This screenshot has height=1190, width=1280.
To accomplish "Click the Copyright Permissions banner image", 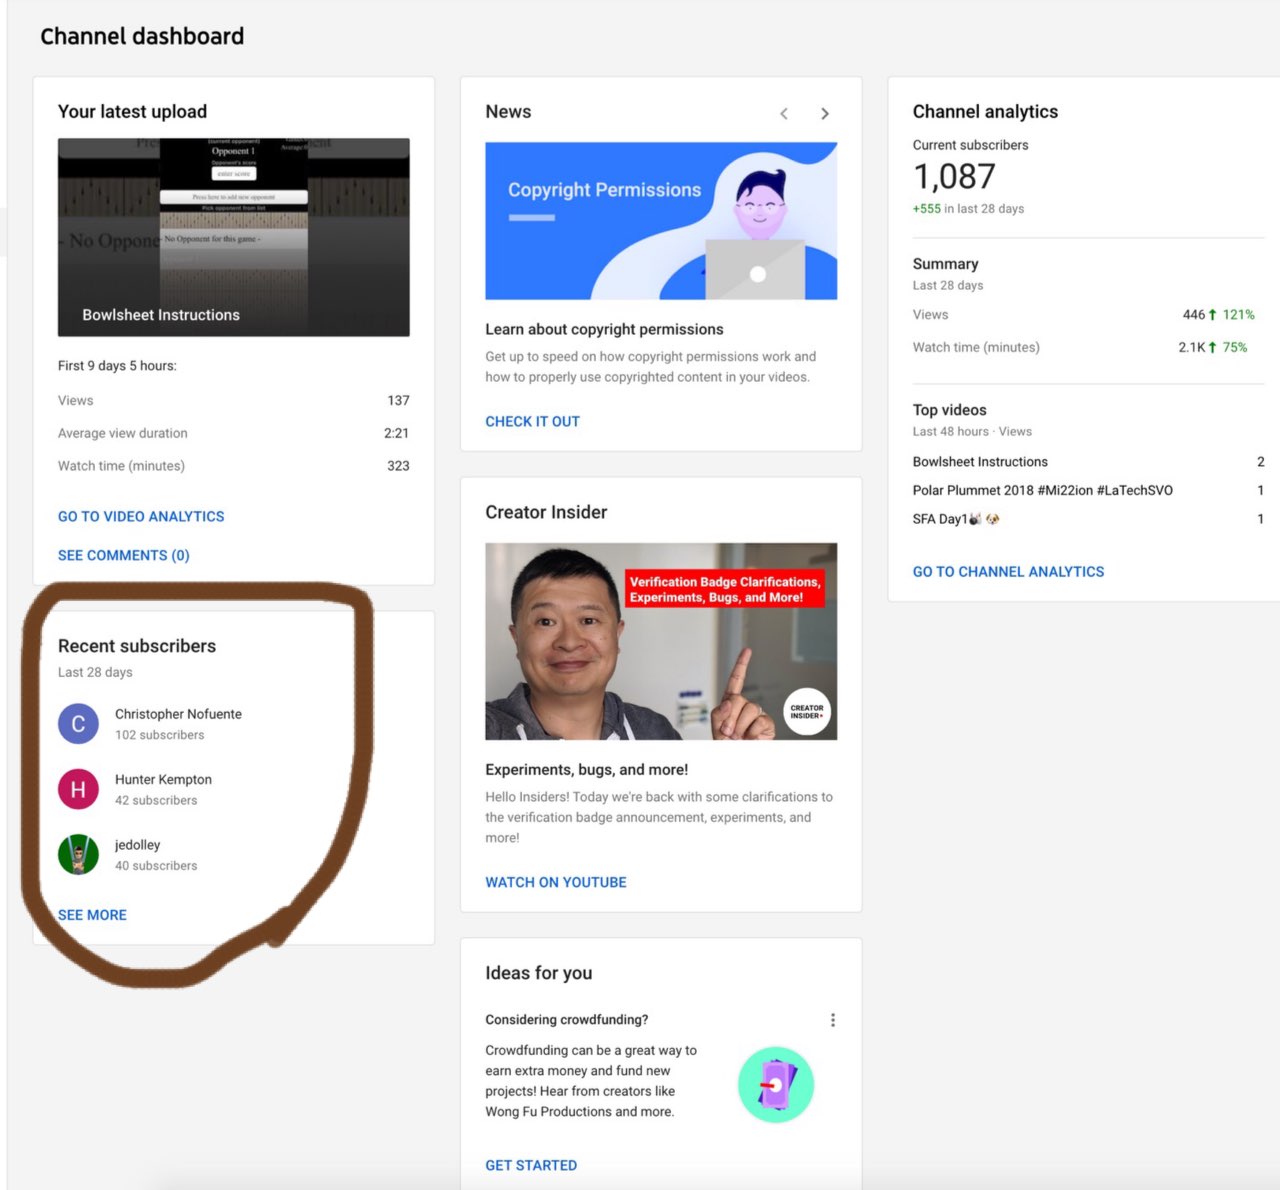I will (x=661, y=221).
